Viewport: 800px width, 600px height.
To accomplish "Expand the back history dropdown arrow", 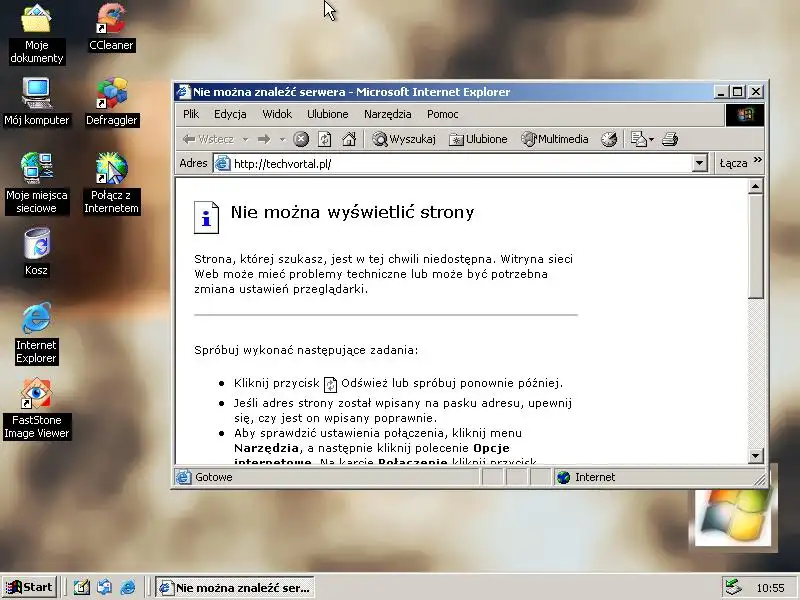I will 245,139.
